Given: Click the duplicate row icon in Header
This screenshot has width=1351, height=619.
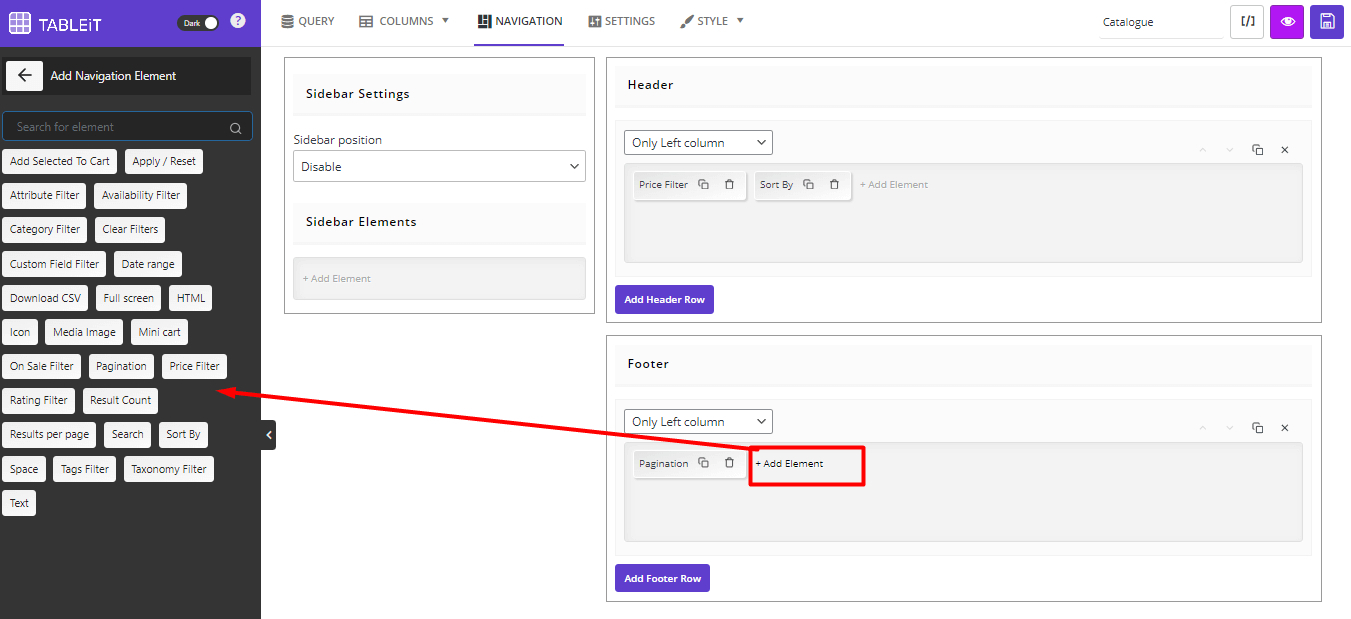Looking at the screenshot, I should tap(1257, 149).
